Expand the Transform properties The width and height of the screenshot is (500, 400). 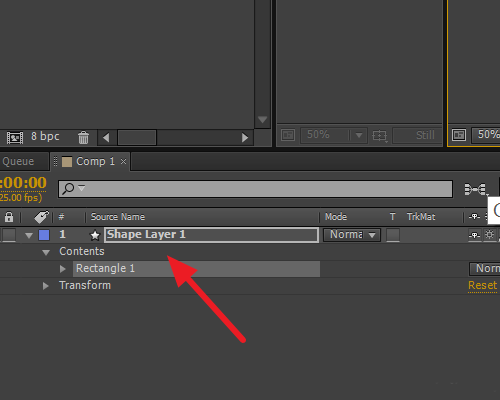[x=46, y=286]
